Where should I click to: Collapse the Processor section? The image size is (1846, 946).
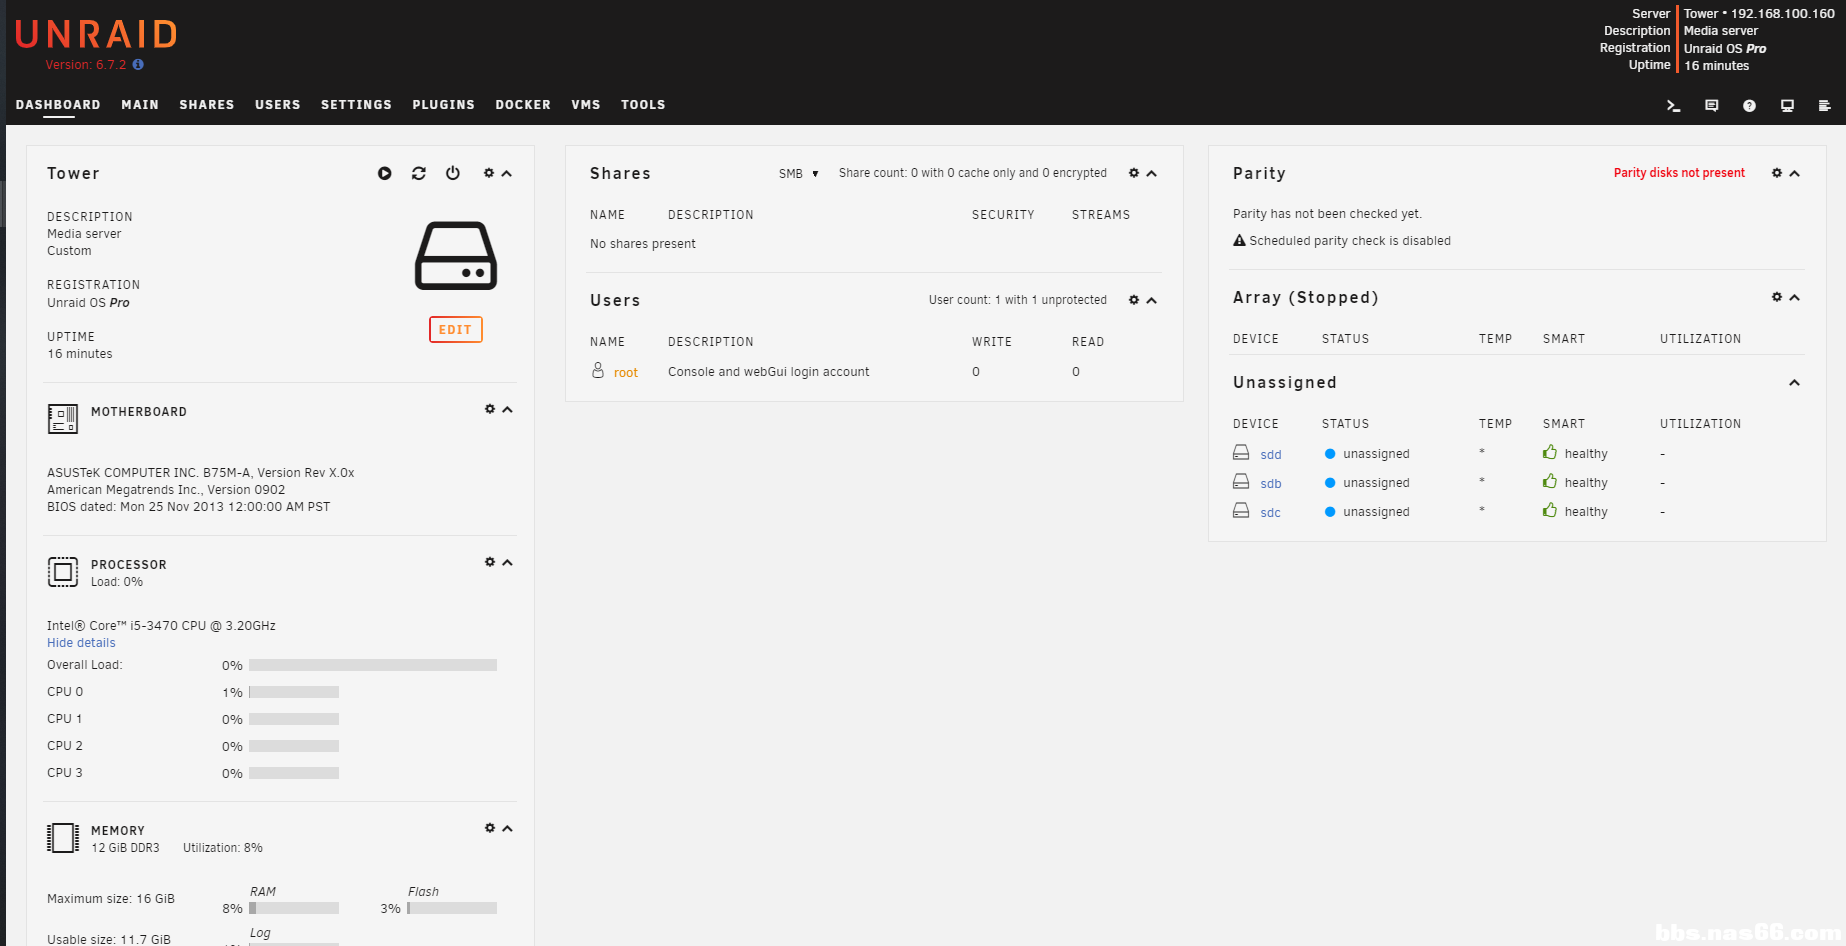(508, 563)
